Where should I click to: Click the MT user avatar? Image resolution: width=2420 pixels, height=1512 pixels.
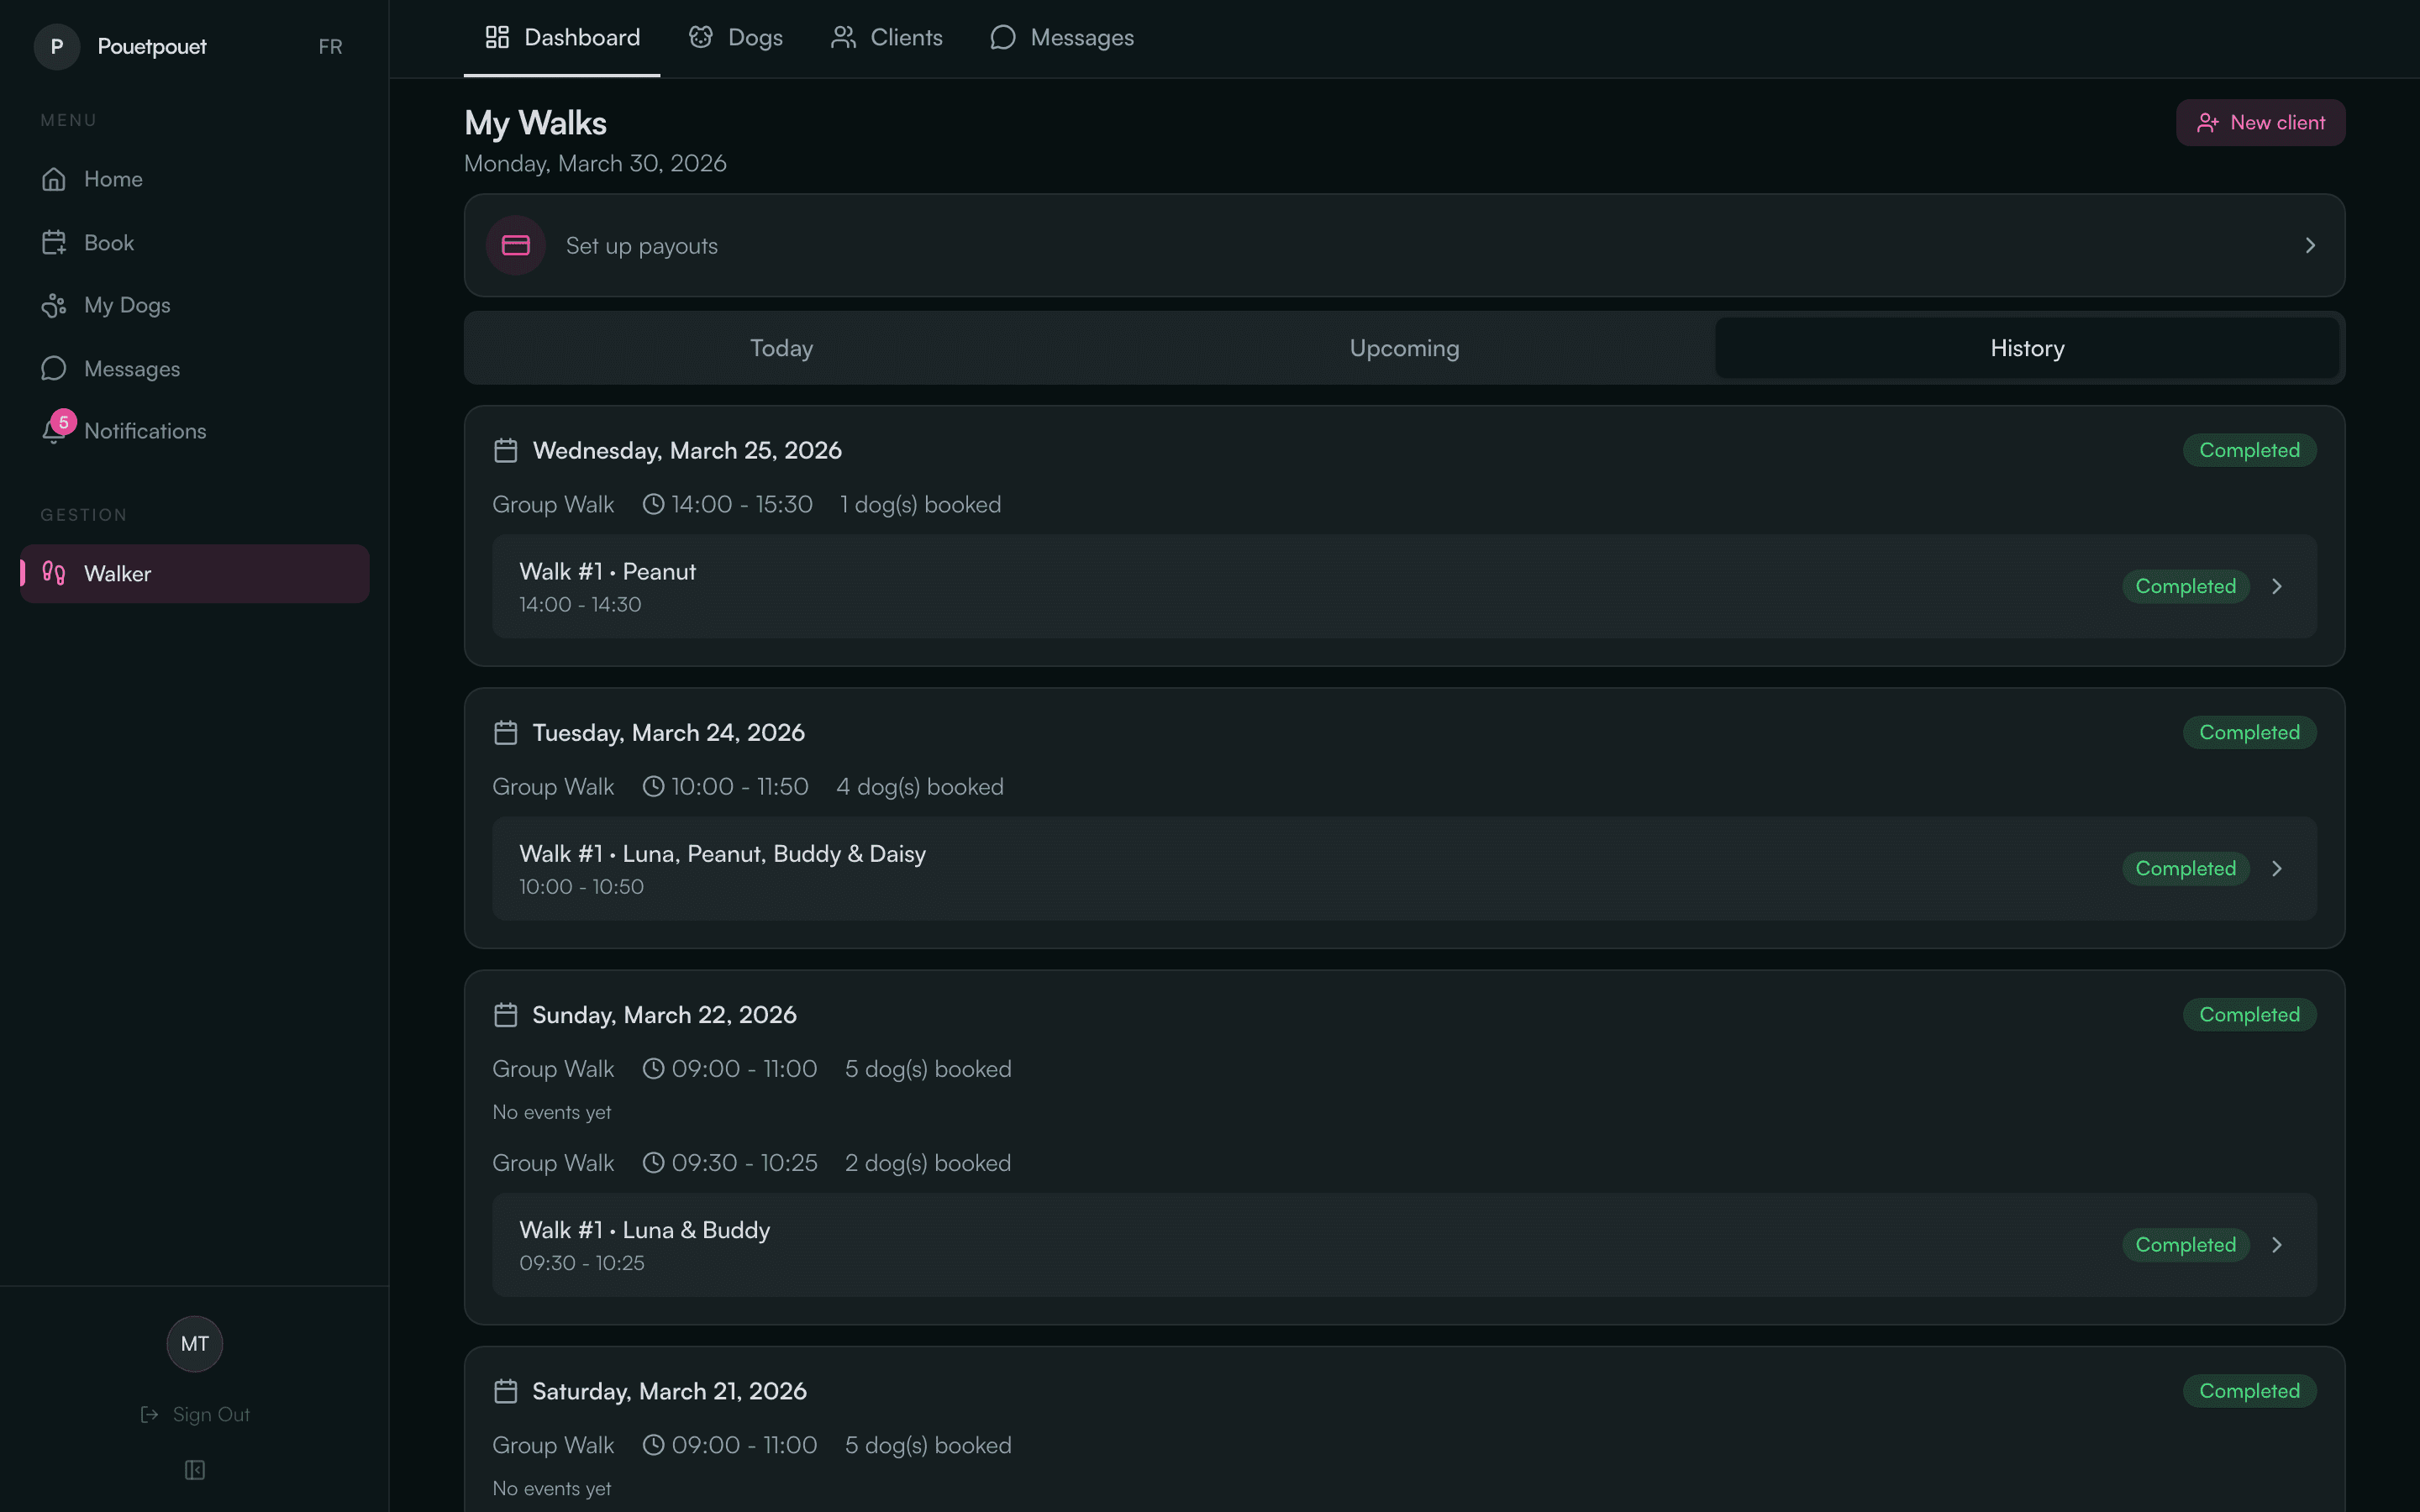pos(195,1344)
